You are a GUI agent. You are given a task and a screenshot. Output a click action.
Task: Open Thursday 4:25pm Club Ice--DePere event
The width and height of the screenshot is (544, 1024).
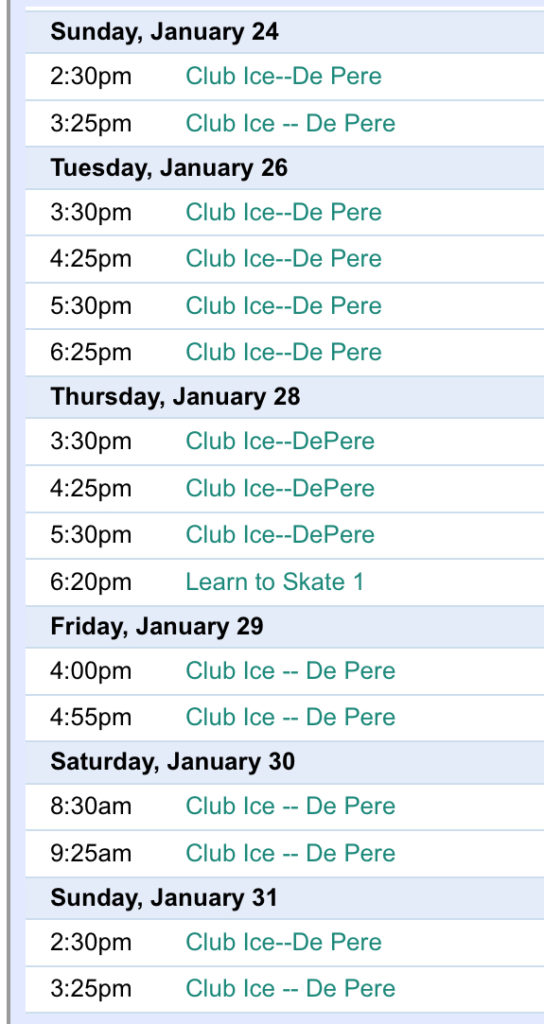pos(280,488)
